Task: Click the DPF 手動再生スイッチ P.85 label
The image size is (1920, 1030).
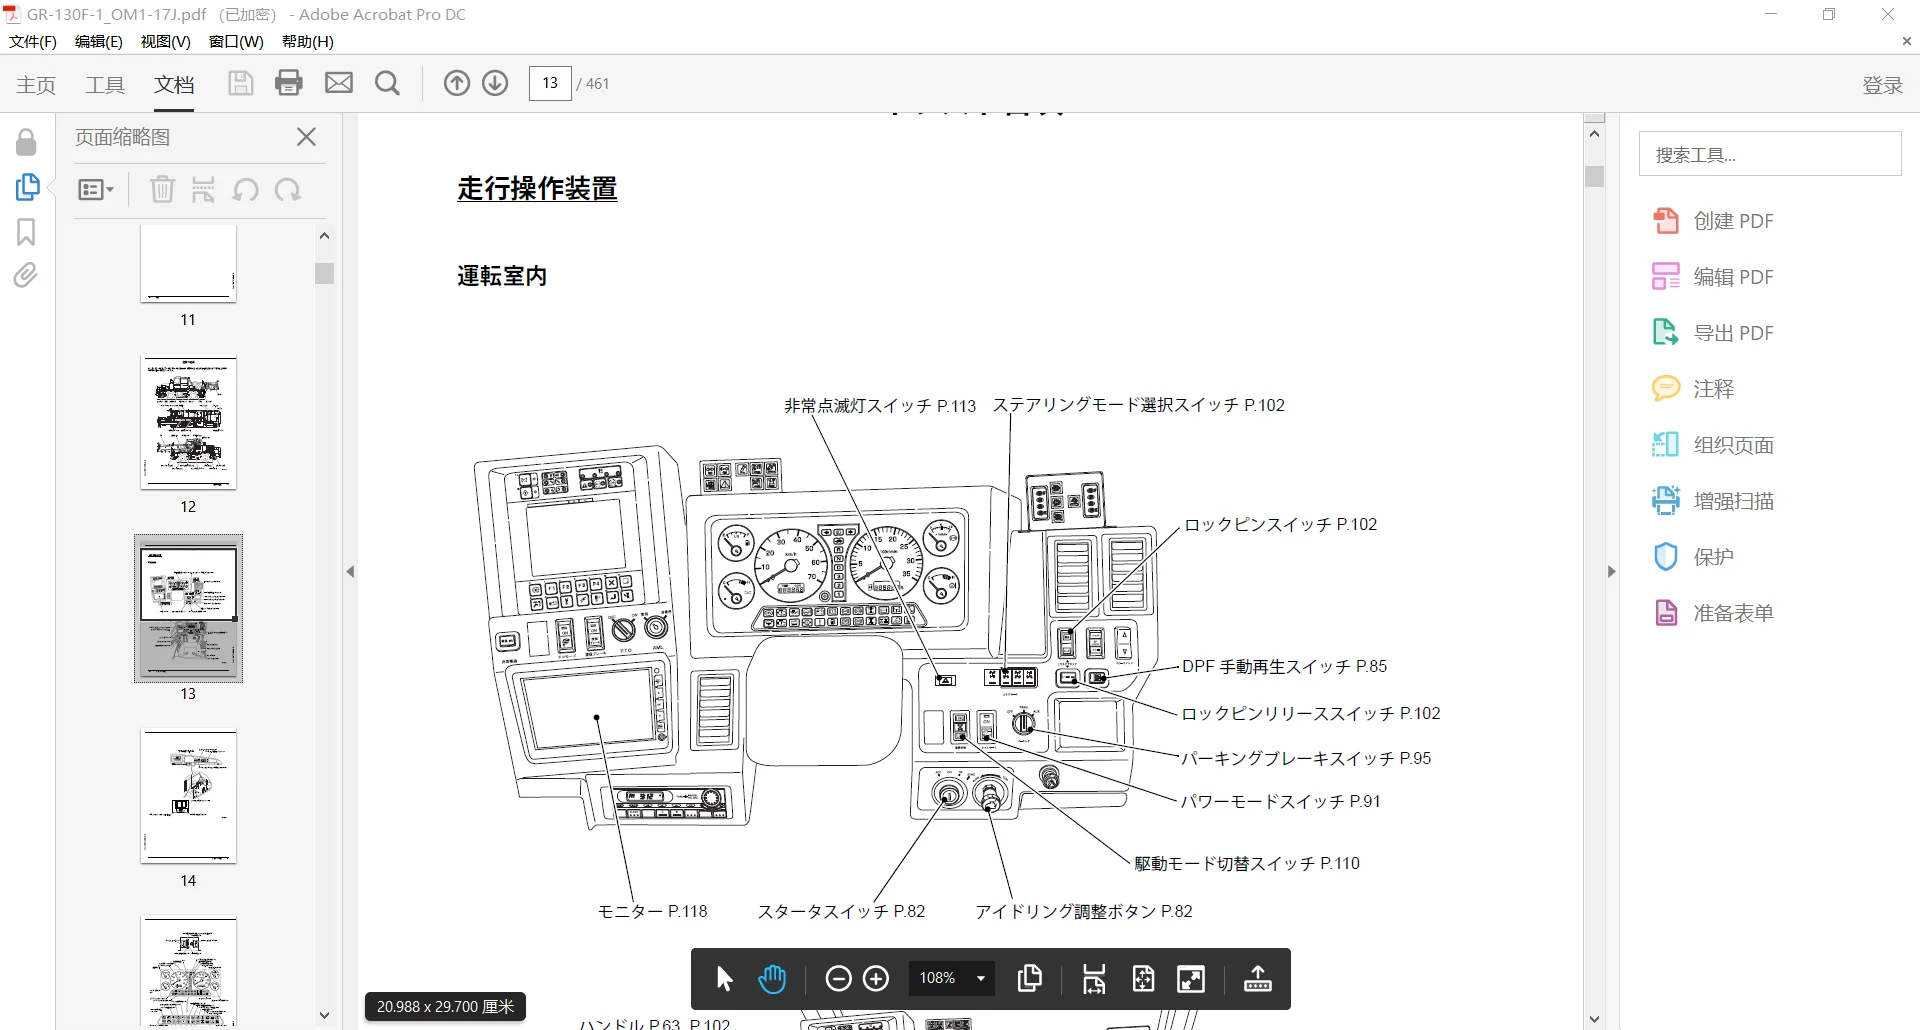Action: [x=1284, y=666]
